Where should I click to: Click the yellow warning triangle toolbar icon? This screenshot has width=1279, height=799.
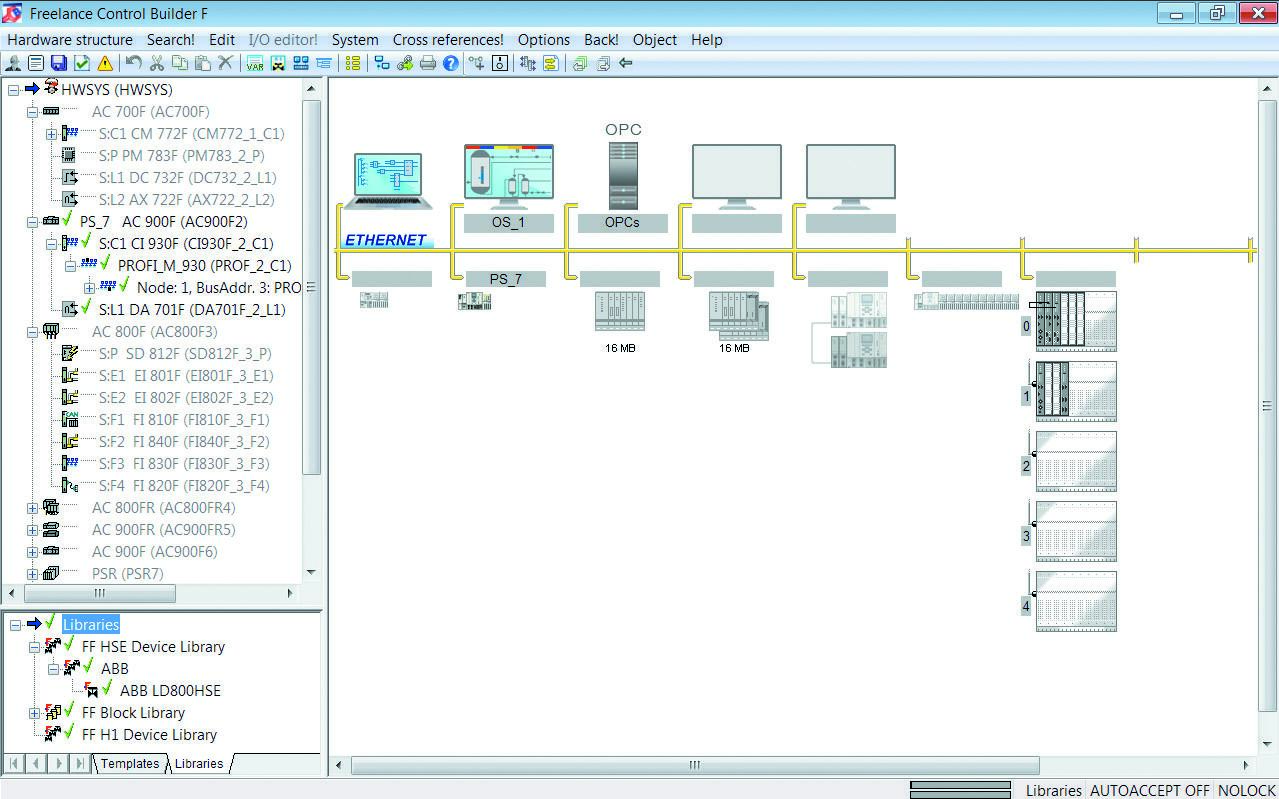(105, 63)
